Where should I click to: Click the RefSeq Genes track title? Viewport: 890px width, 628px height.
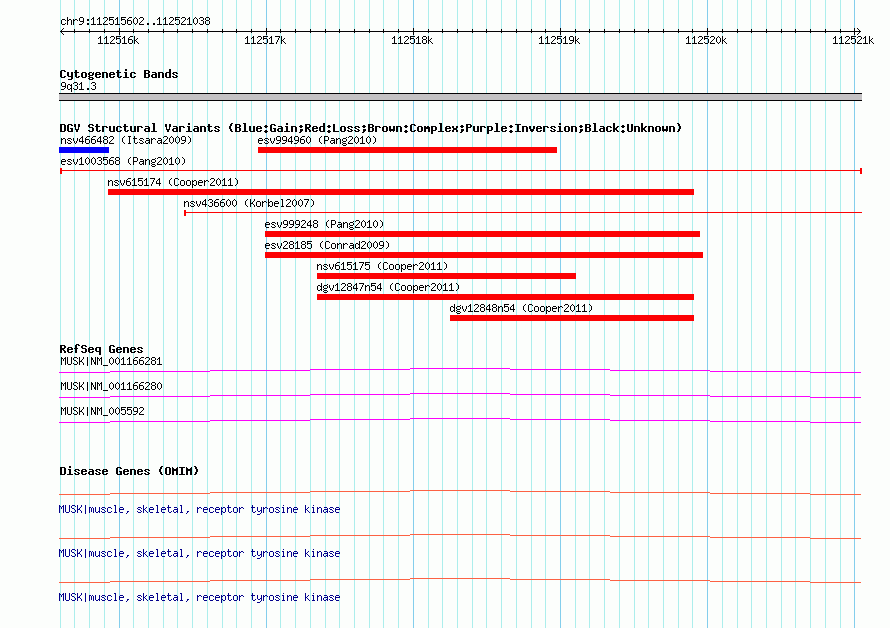coord(101,349)
